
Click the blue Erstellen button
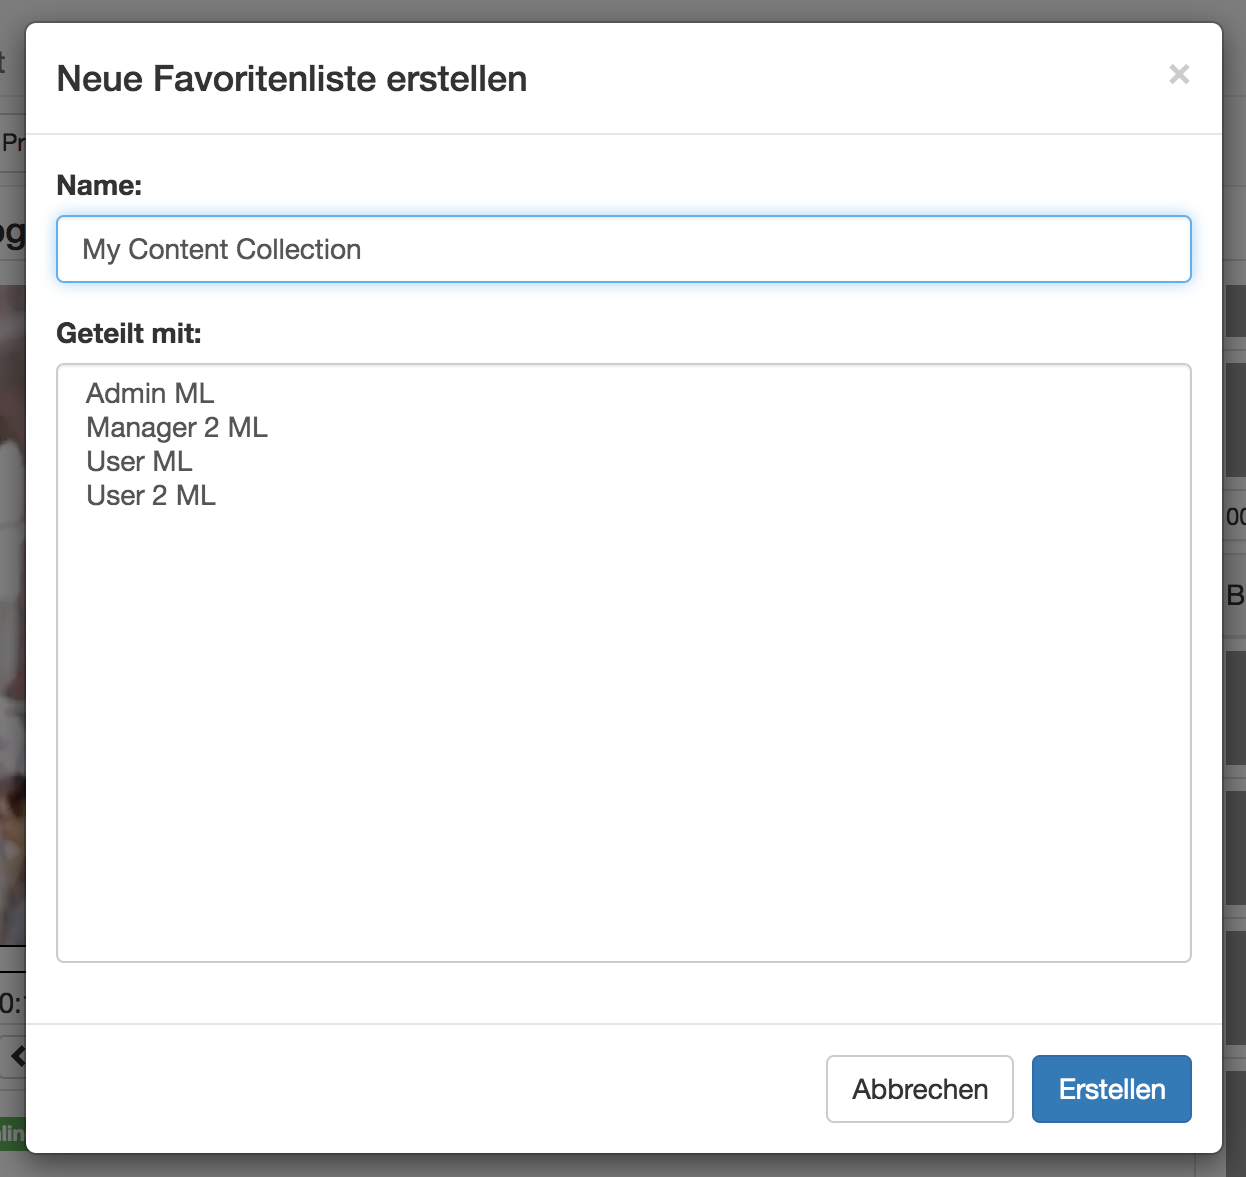pos(1111,1089)
